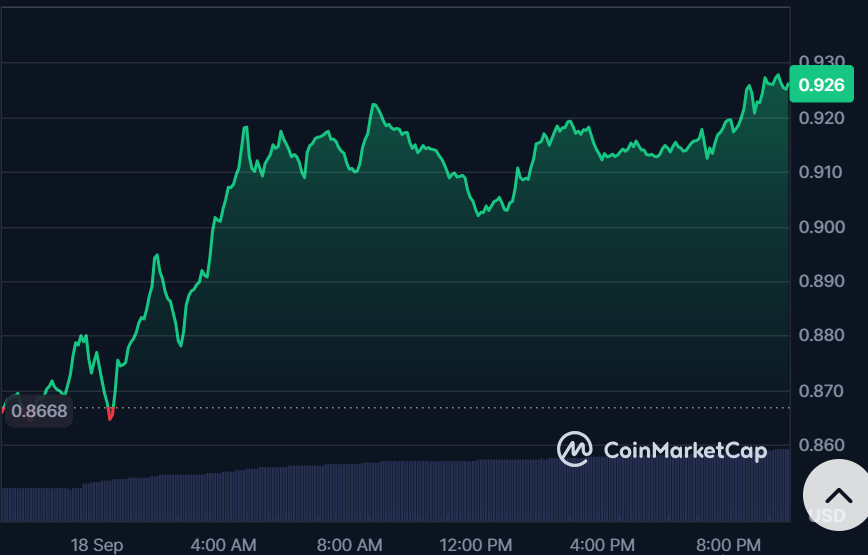Click the 8:00 PM time label
868x555 pixels.
(728, 545)
